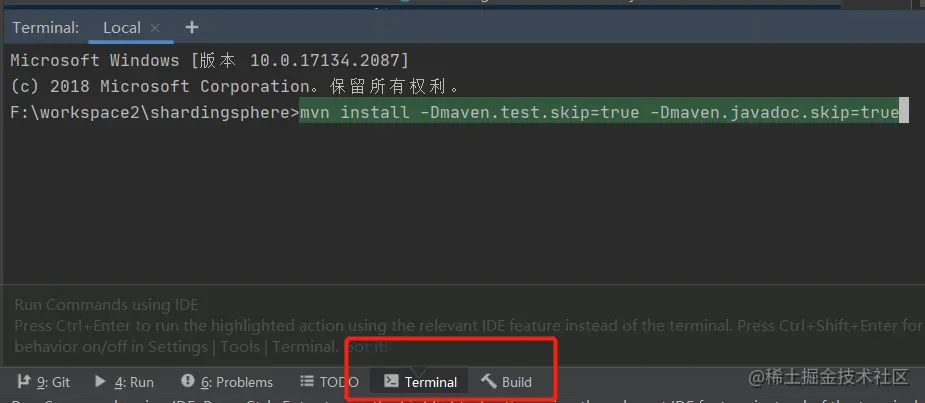This screenshot has width=925, height=403.
Task: Open the 6: Problems tool window
Action: tap(227, 382)
